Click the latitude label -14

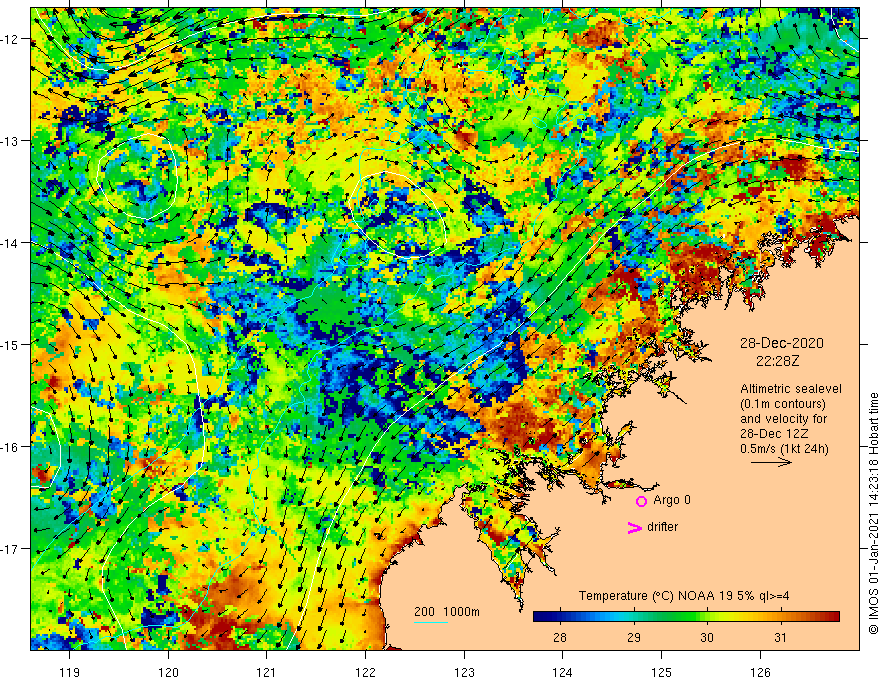(x=11, y=243)
